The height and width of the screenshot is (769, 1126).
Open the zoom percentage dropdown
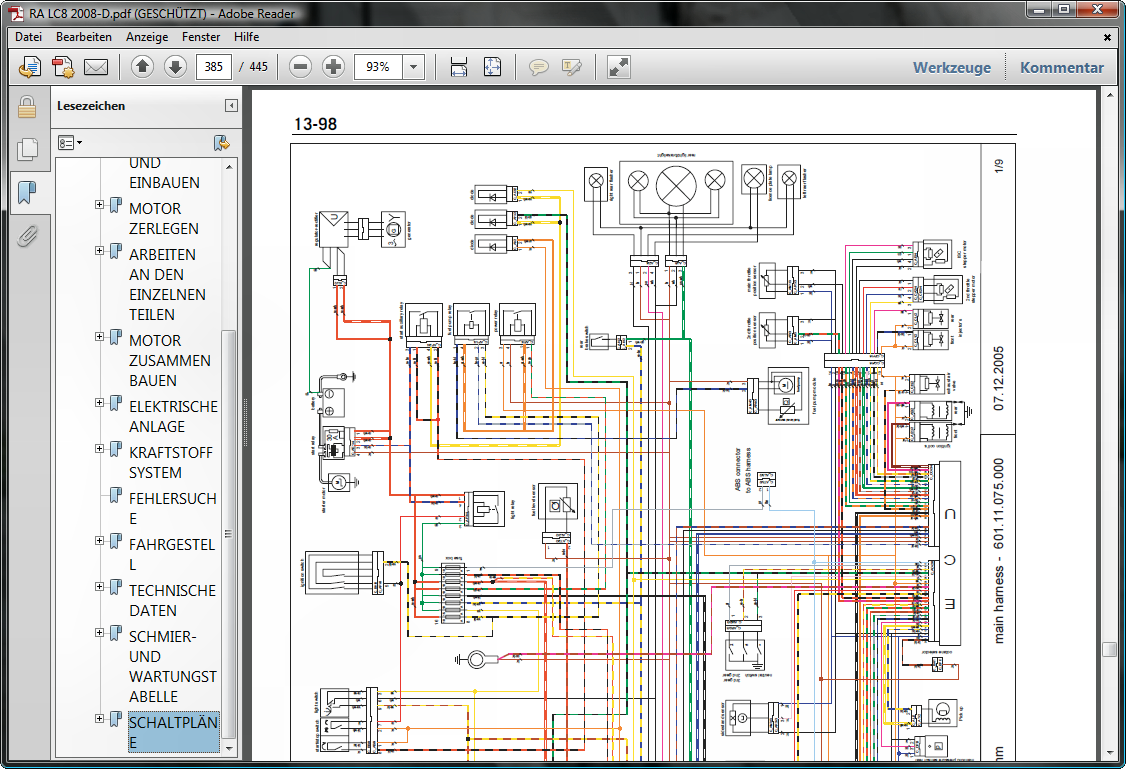point(414,67)
